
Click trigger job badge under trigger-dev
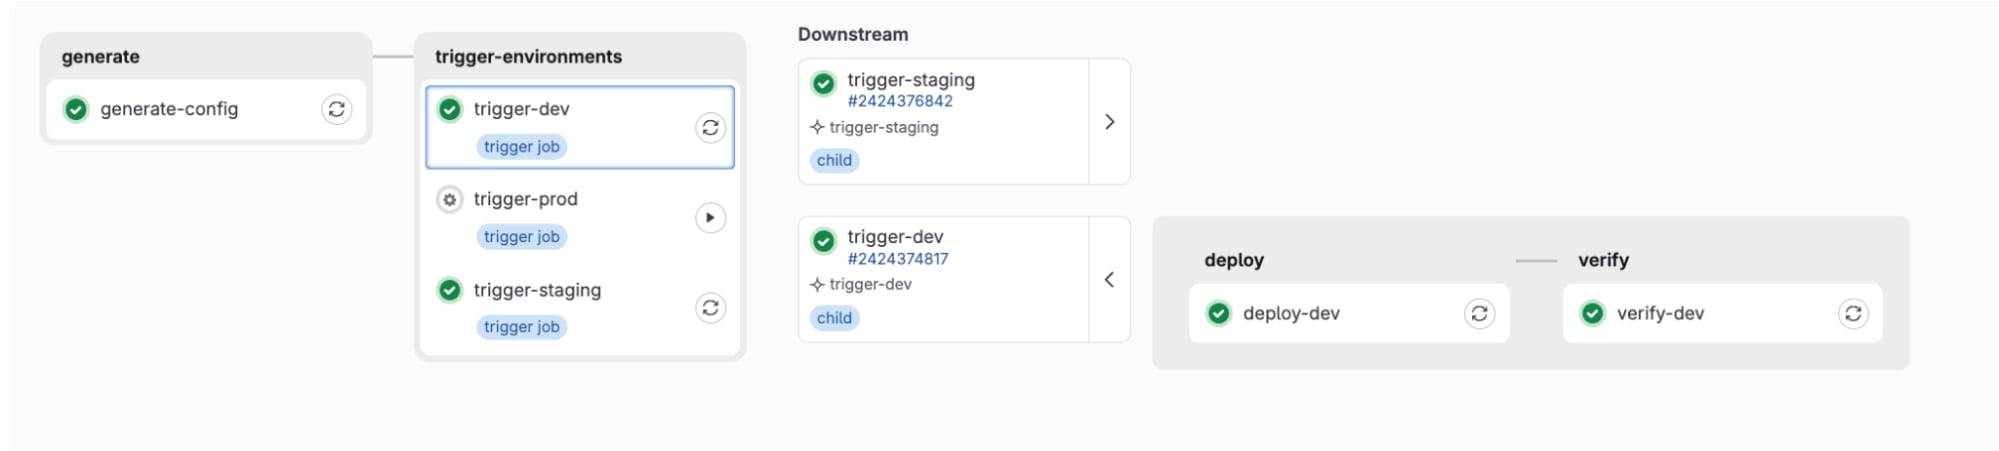click(522, 147)
